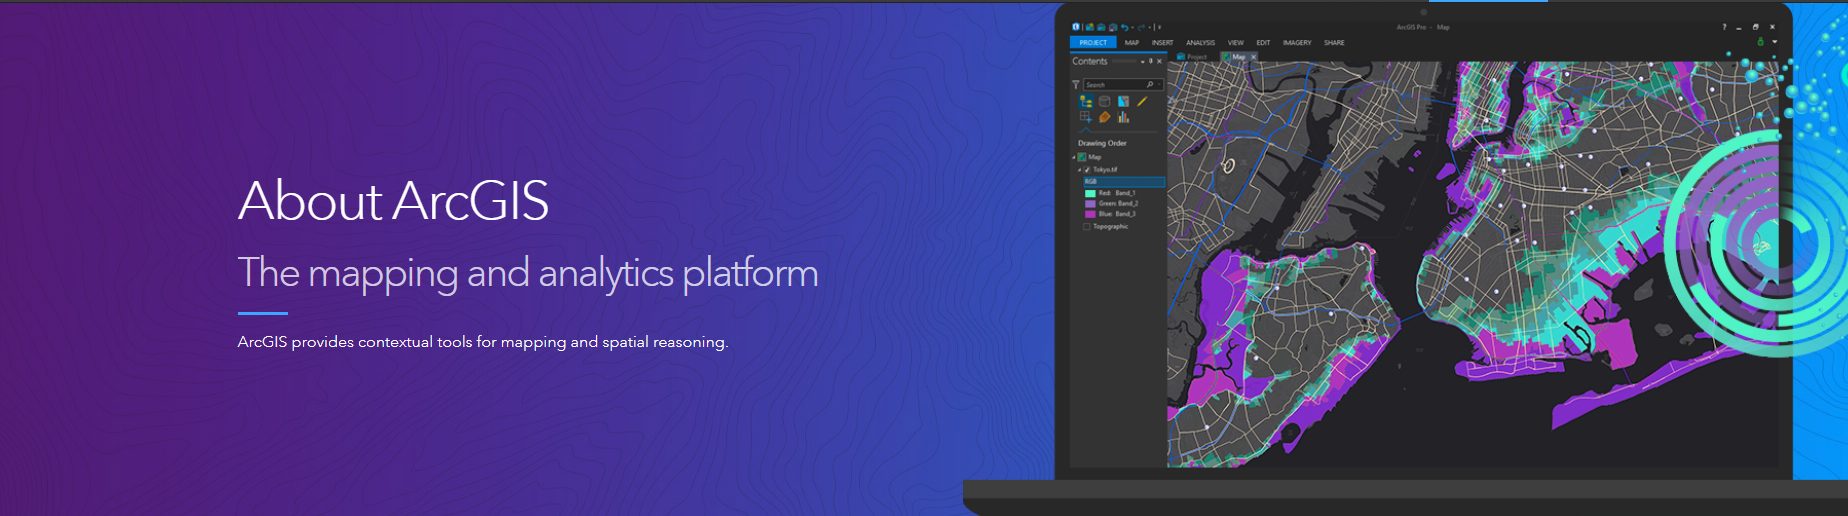1848x516 pixels.
Task: Enable the Topographic layer checkbox
Action: pos(1087,226)
